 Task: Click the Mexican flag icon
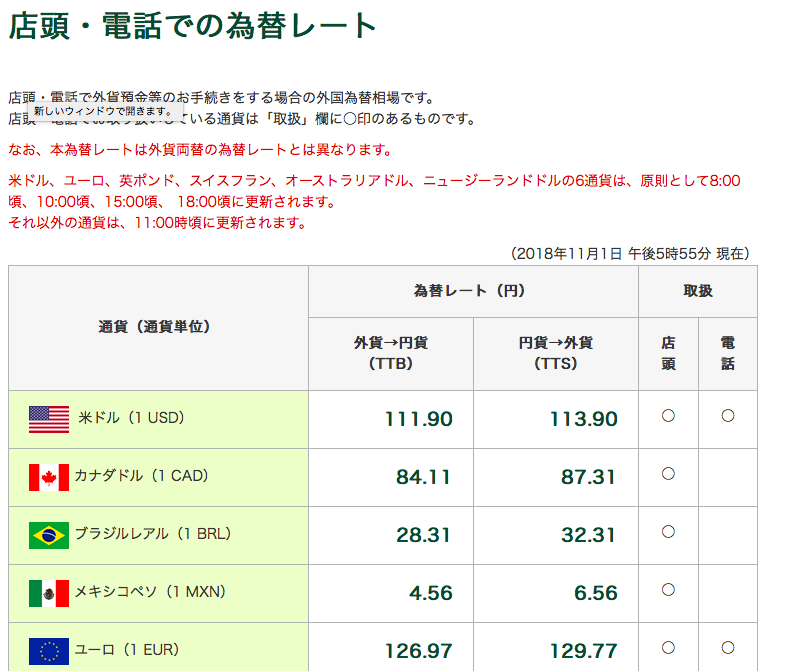click(49, 593)
